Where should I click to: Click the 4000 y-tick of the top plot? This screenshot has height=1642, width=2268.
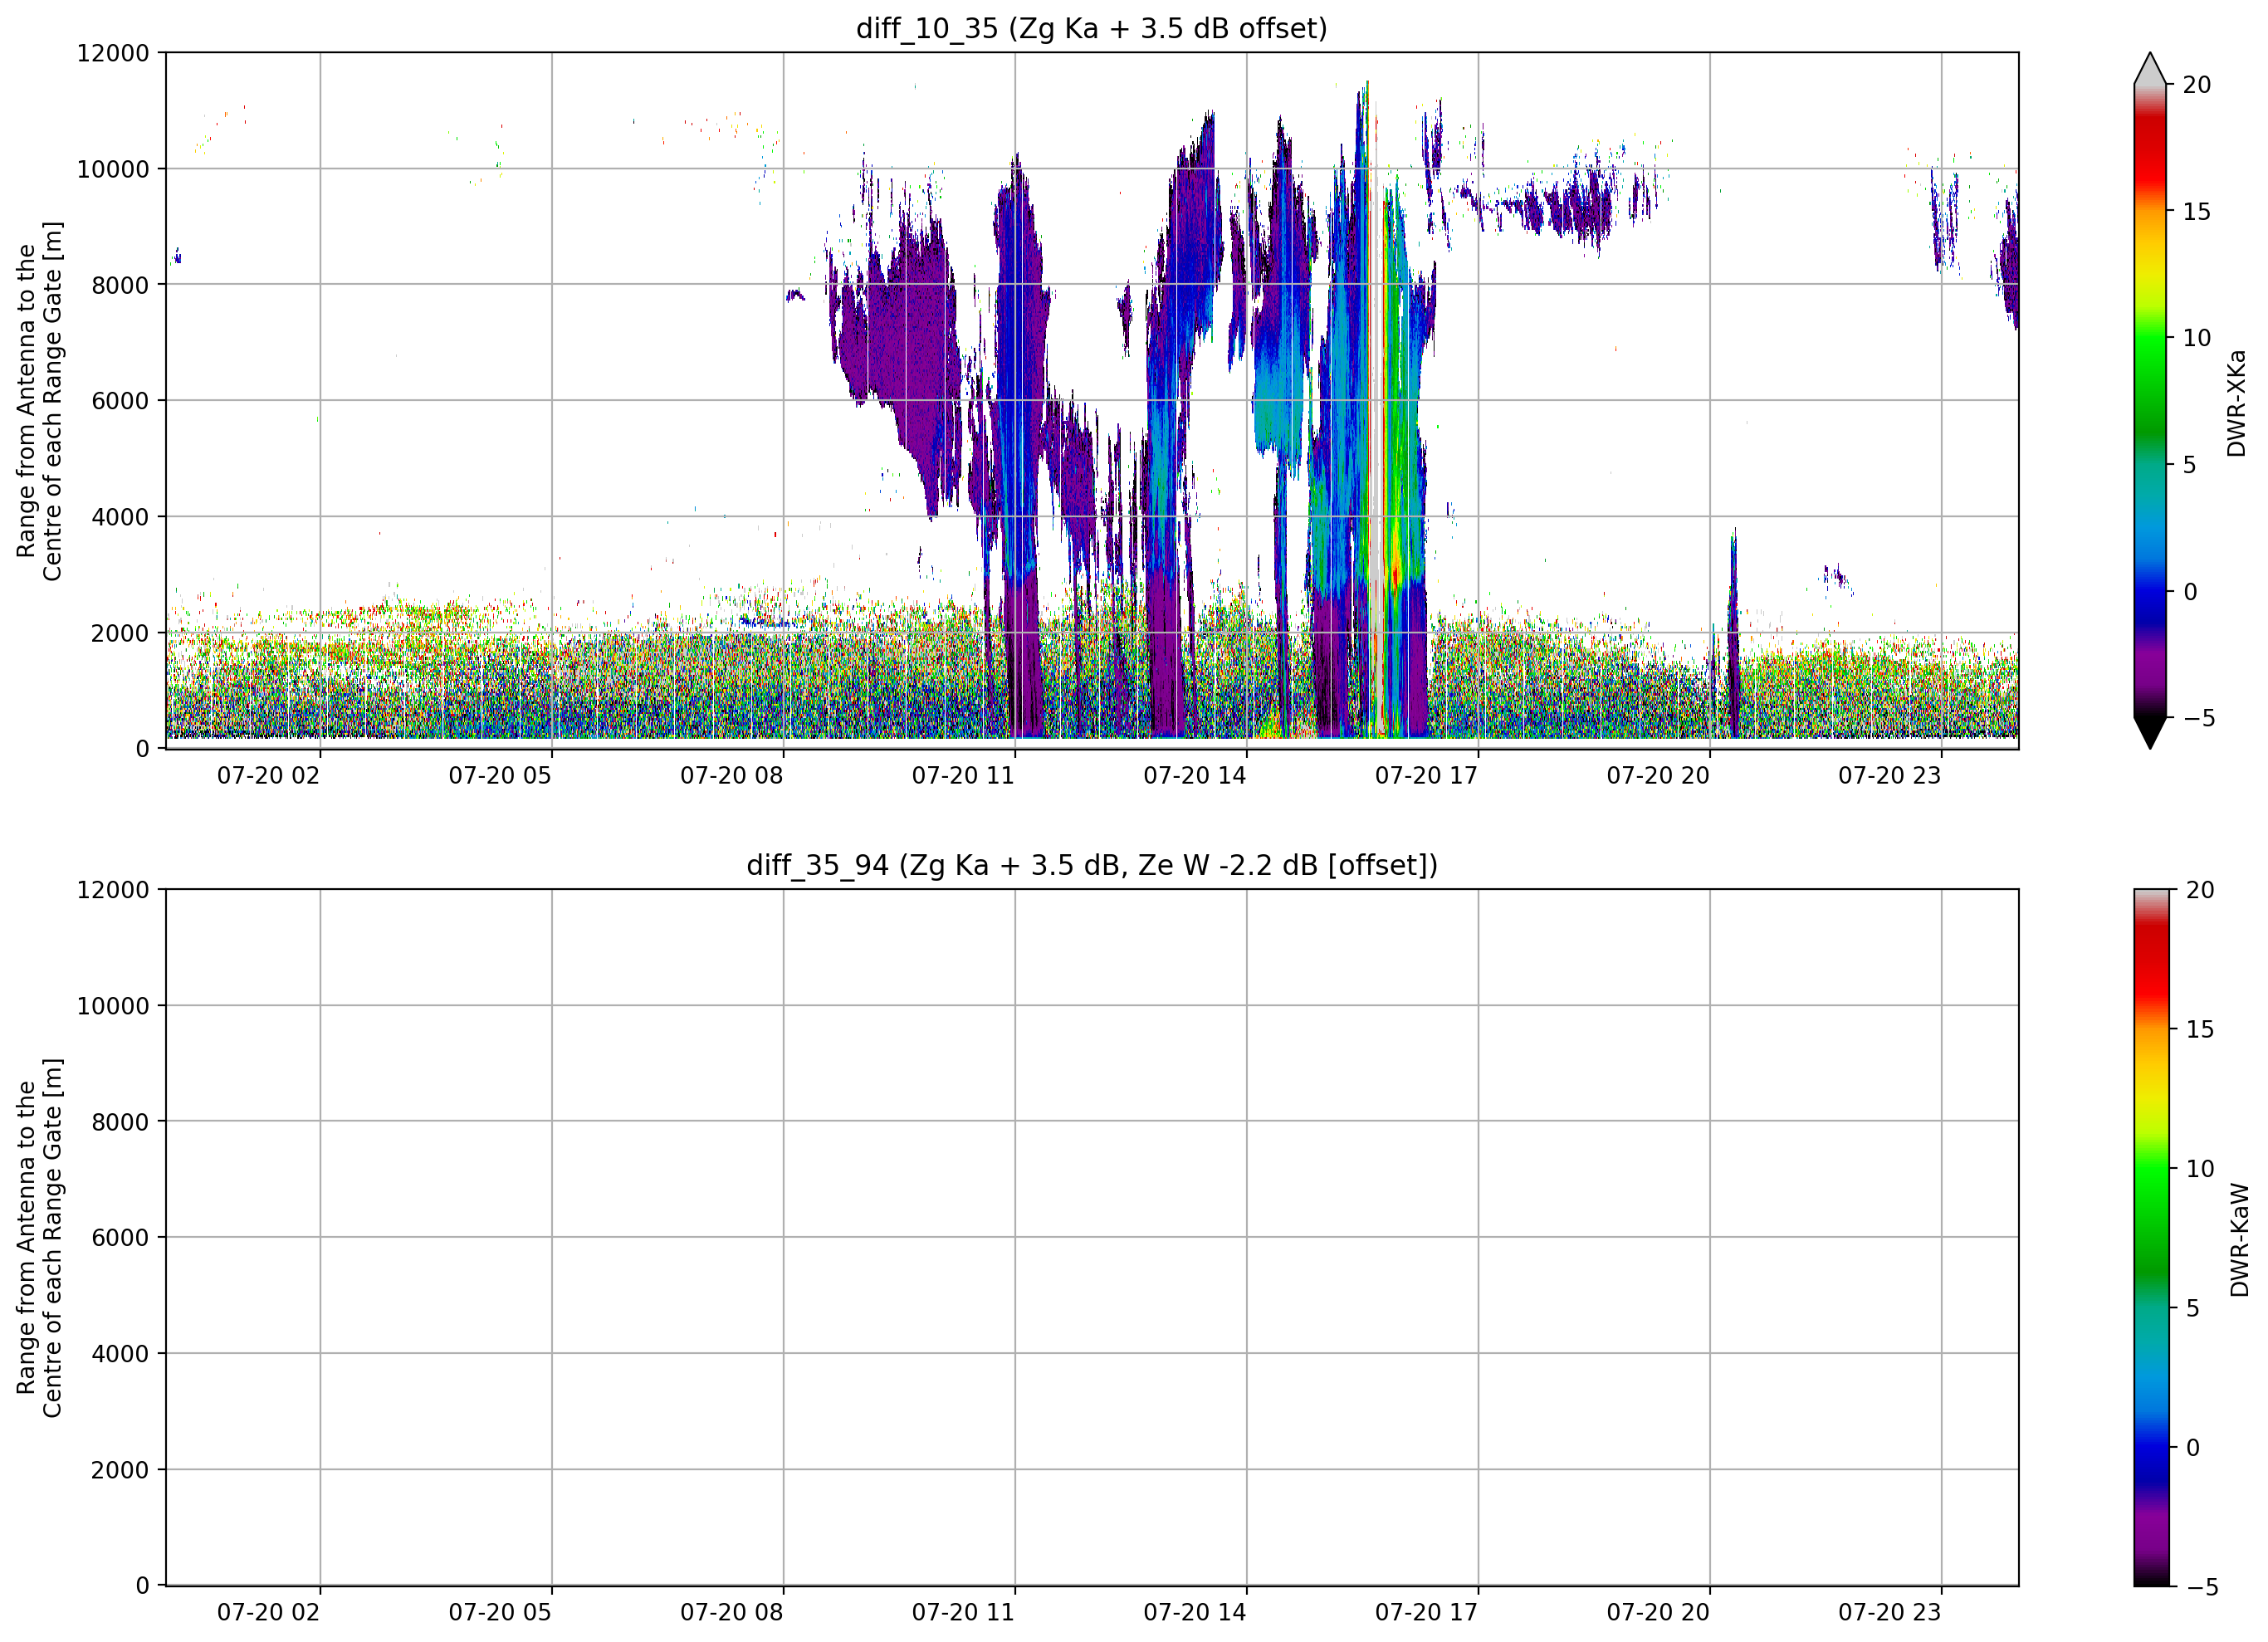click(x=120, y=517)
